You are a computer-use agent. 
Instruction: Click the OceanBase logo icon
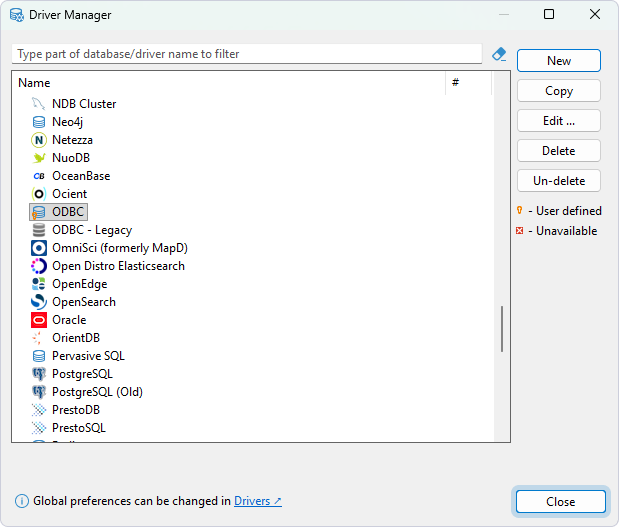[39, 176]
